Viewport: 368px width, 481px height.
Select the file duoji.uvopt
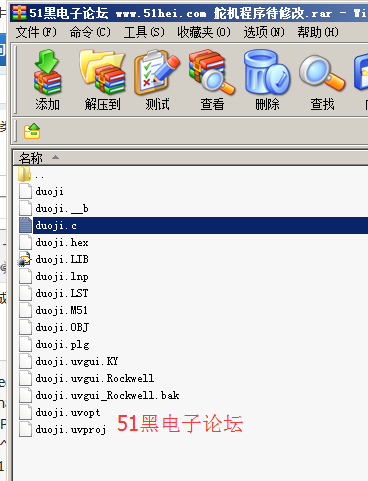point(68,413)
